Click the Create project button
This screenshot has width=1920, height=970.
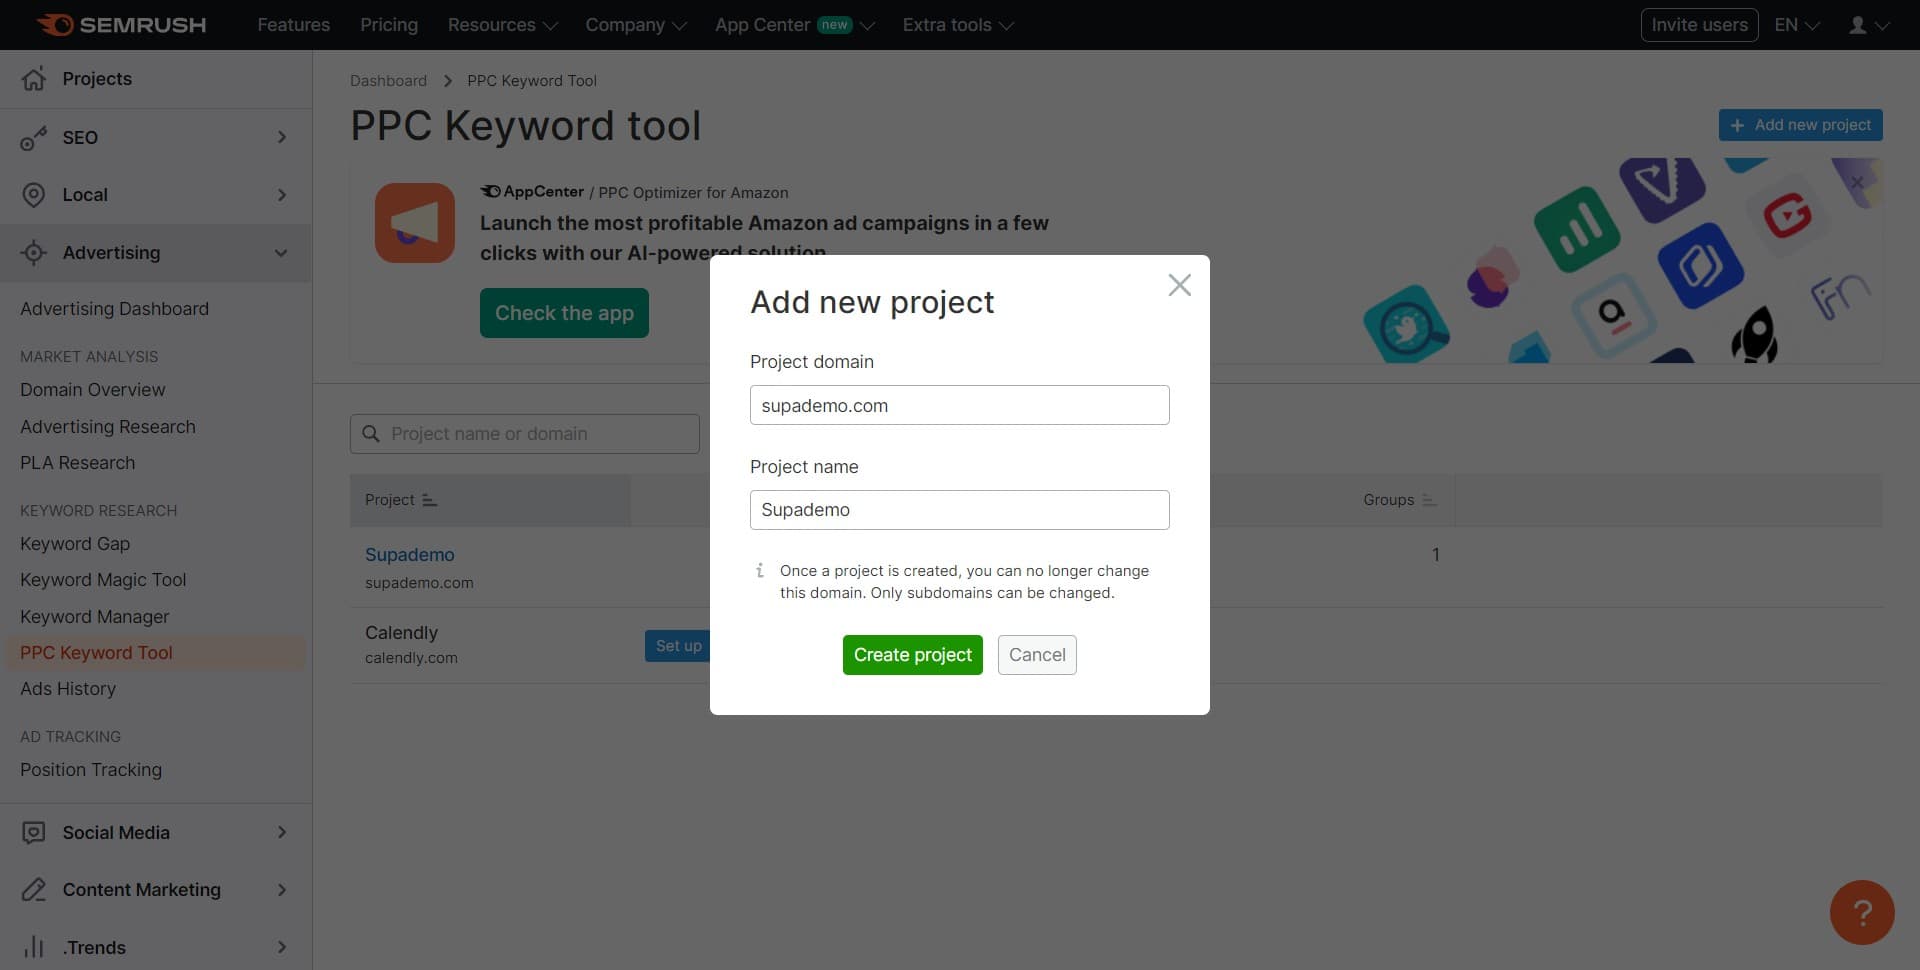[x=911, y=654]
